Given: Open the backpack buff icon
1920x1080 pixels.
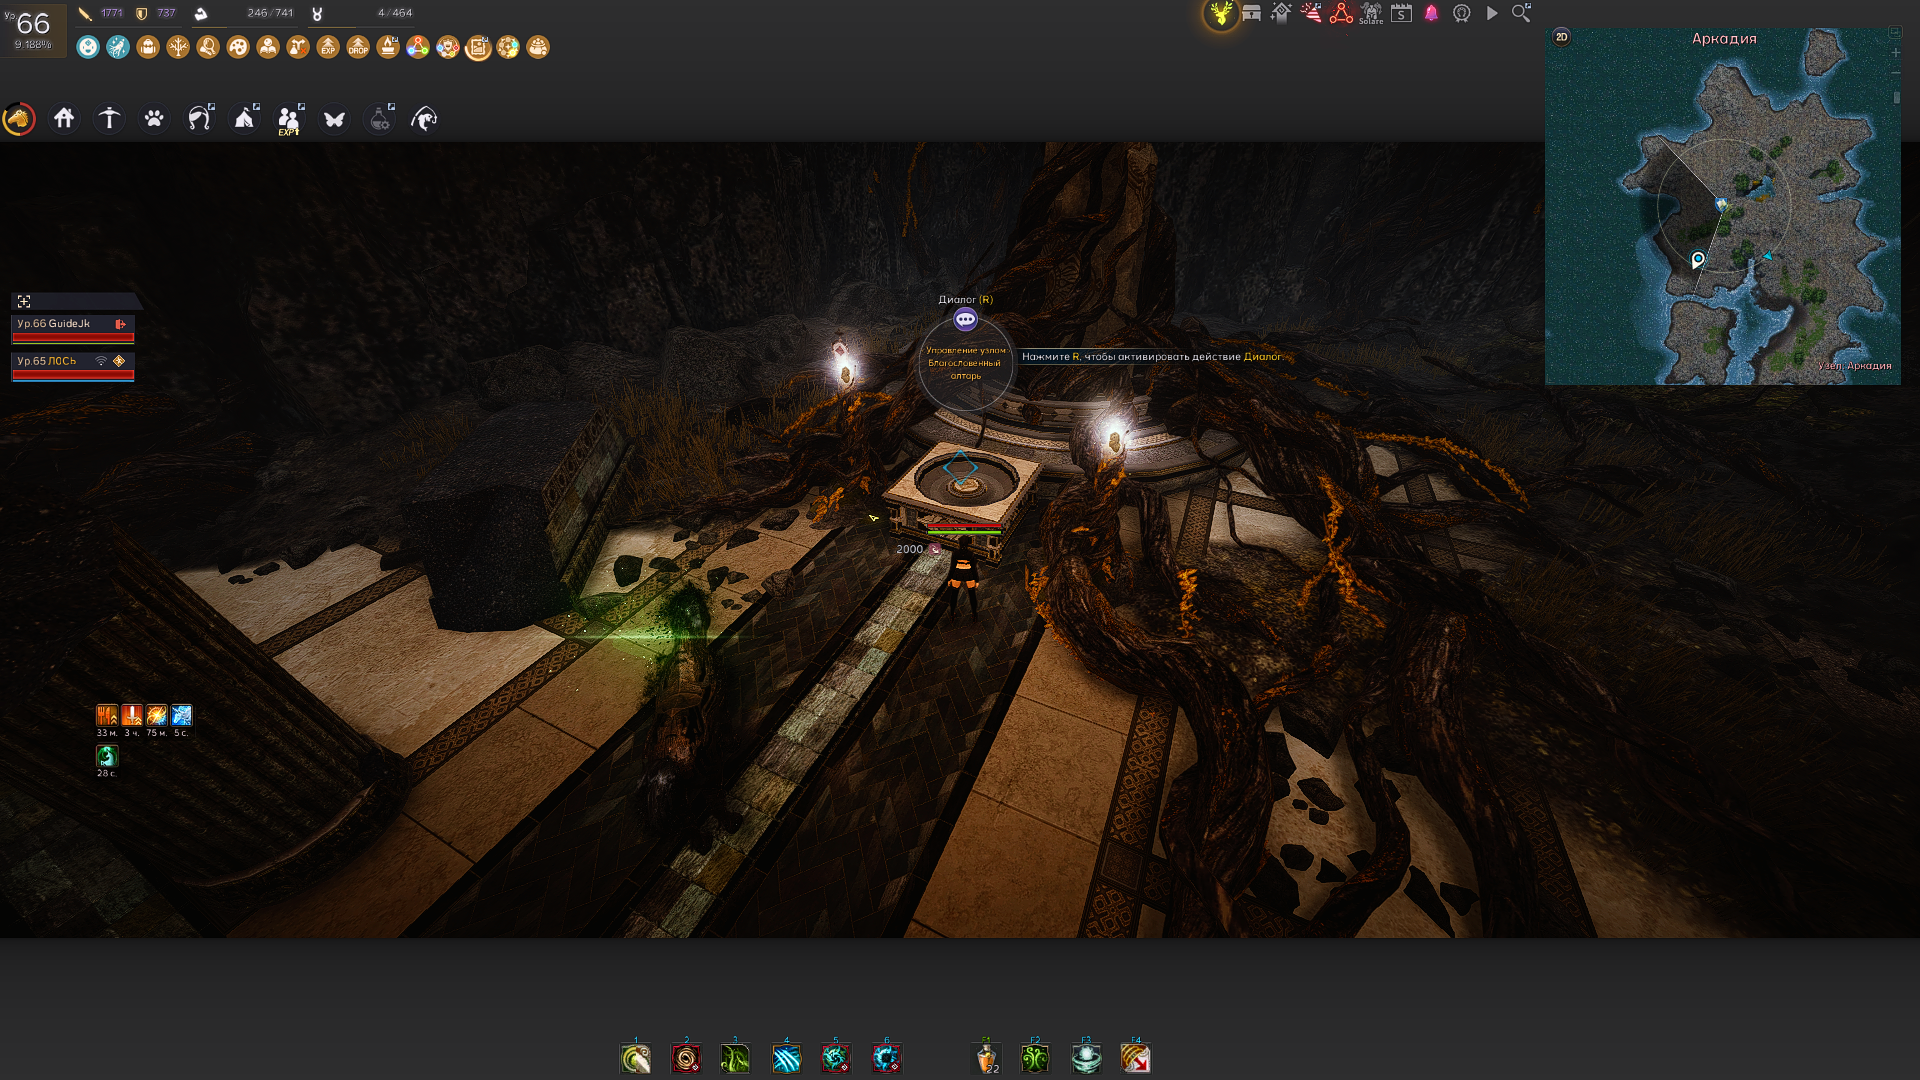Looking at the screenshot, I should (x=148, y=47).
